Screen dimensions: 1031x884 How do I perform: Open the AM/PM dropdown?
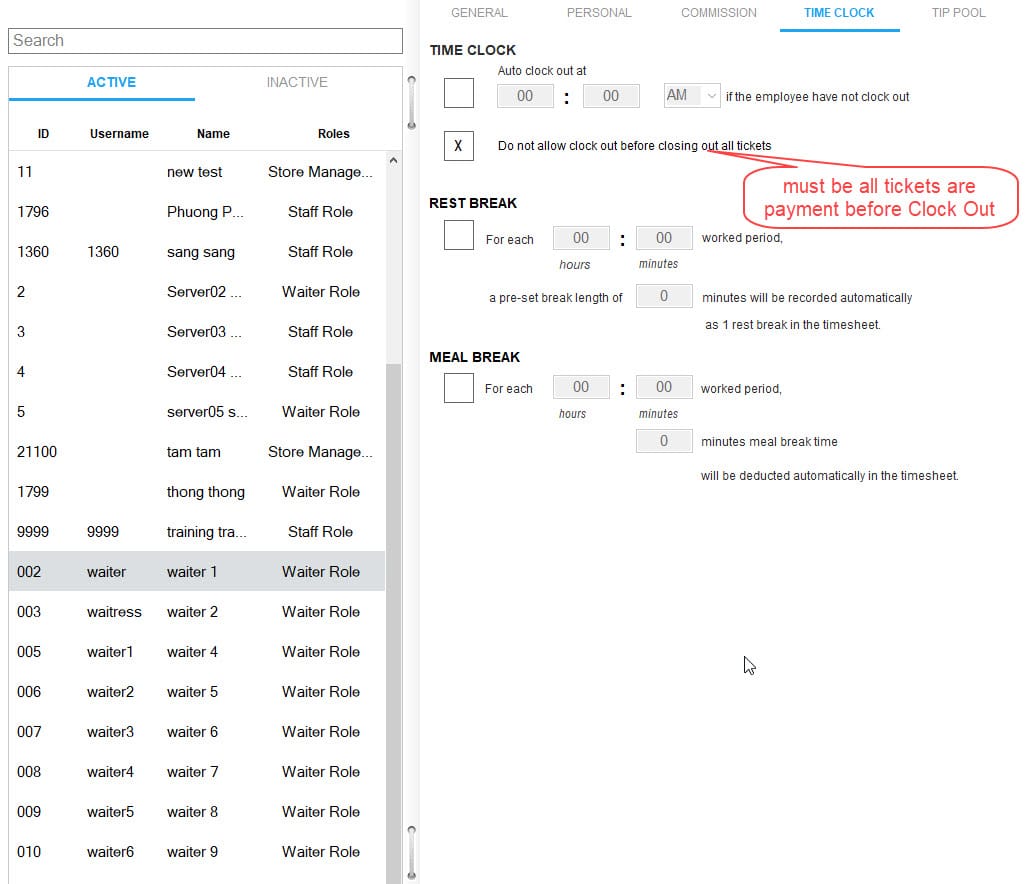[x=692, y=96]
